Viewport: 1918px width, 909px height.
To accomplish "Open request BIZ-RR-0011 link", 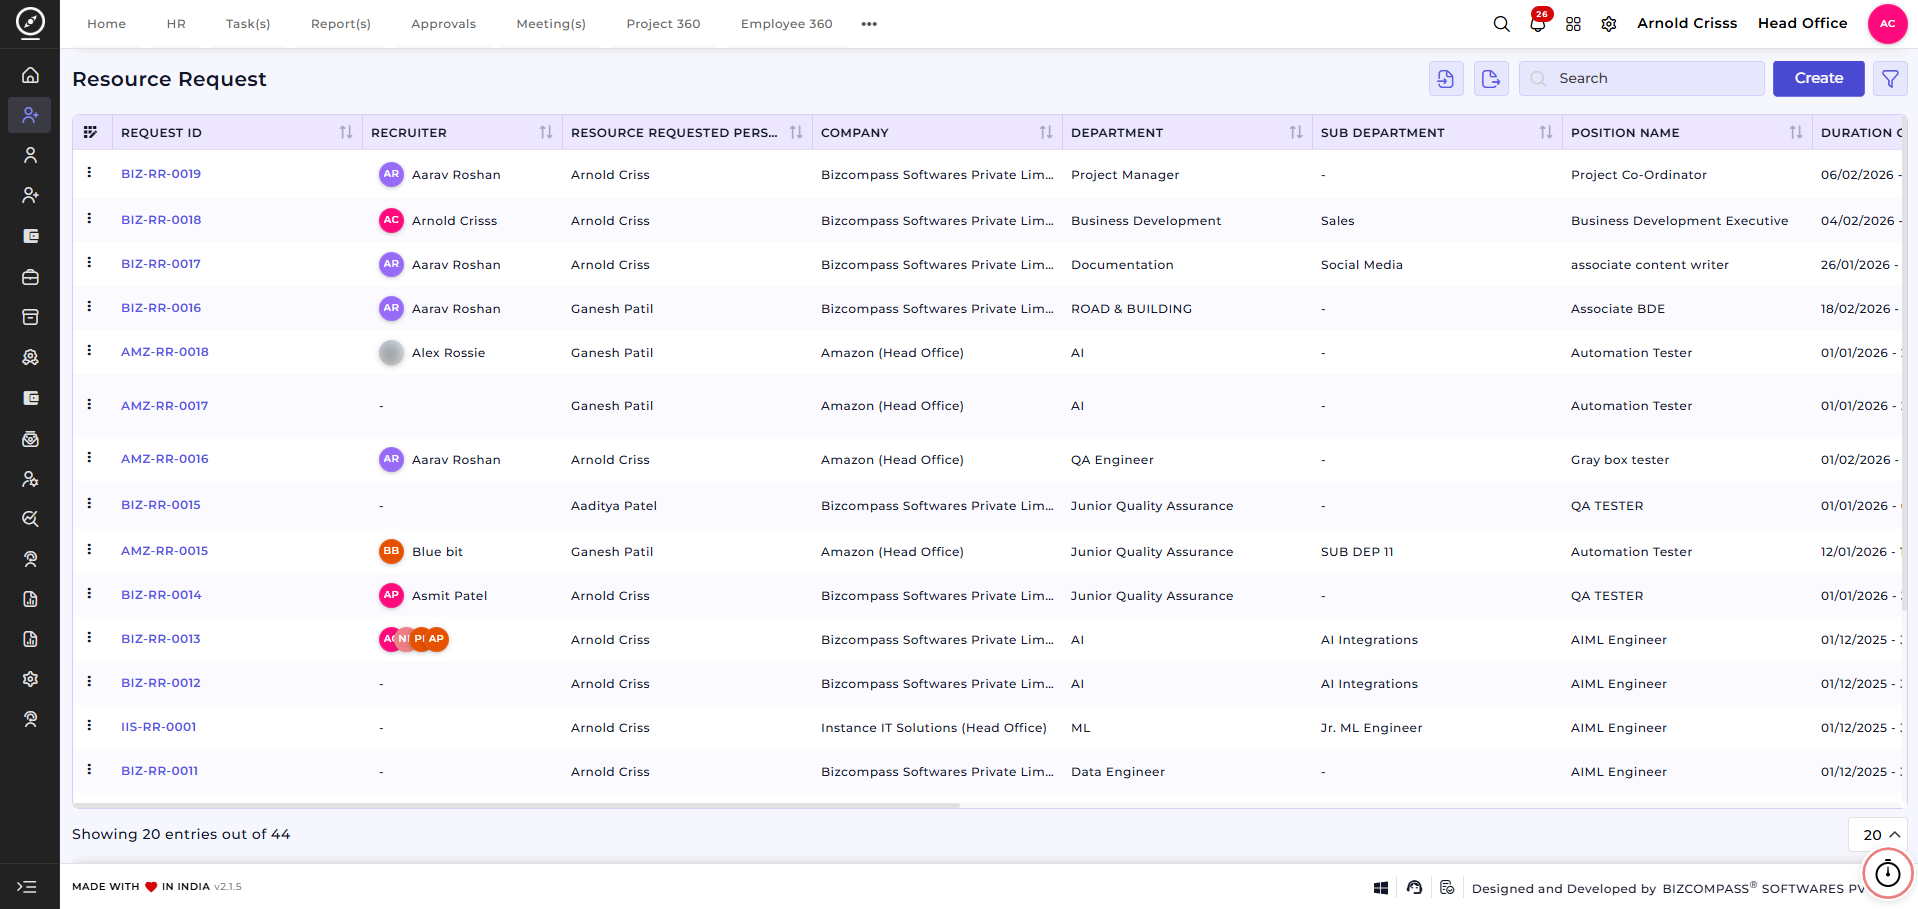I will point(160,771).
